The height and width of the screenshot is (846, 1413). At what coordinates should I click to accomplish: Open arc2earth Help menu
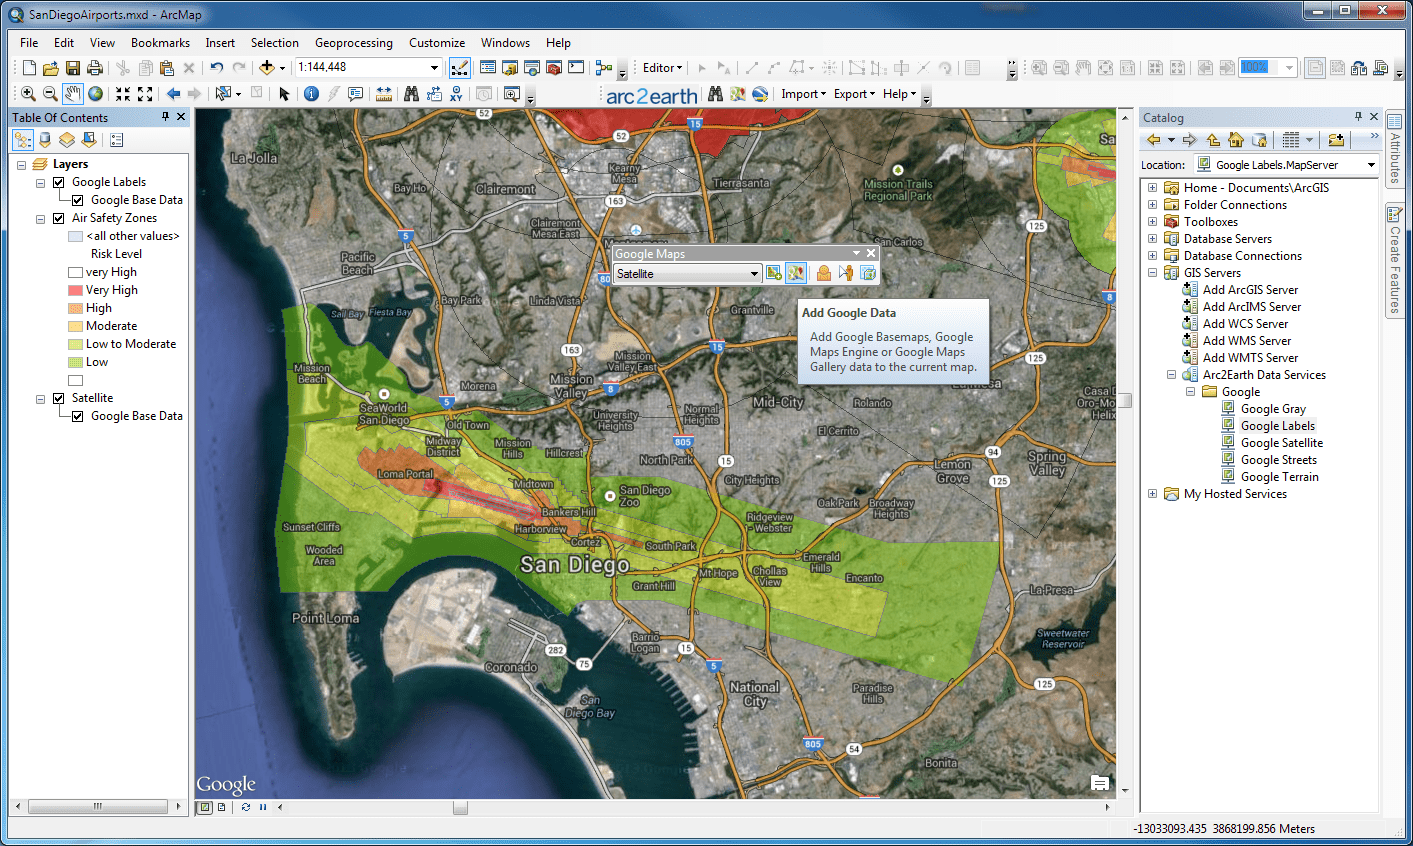pos(899,94)
